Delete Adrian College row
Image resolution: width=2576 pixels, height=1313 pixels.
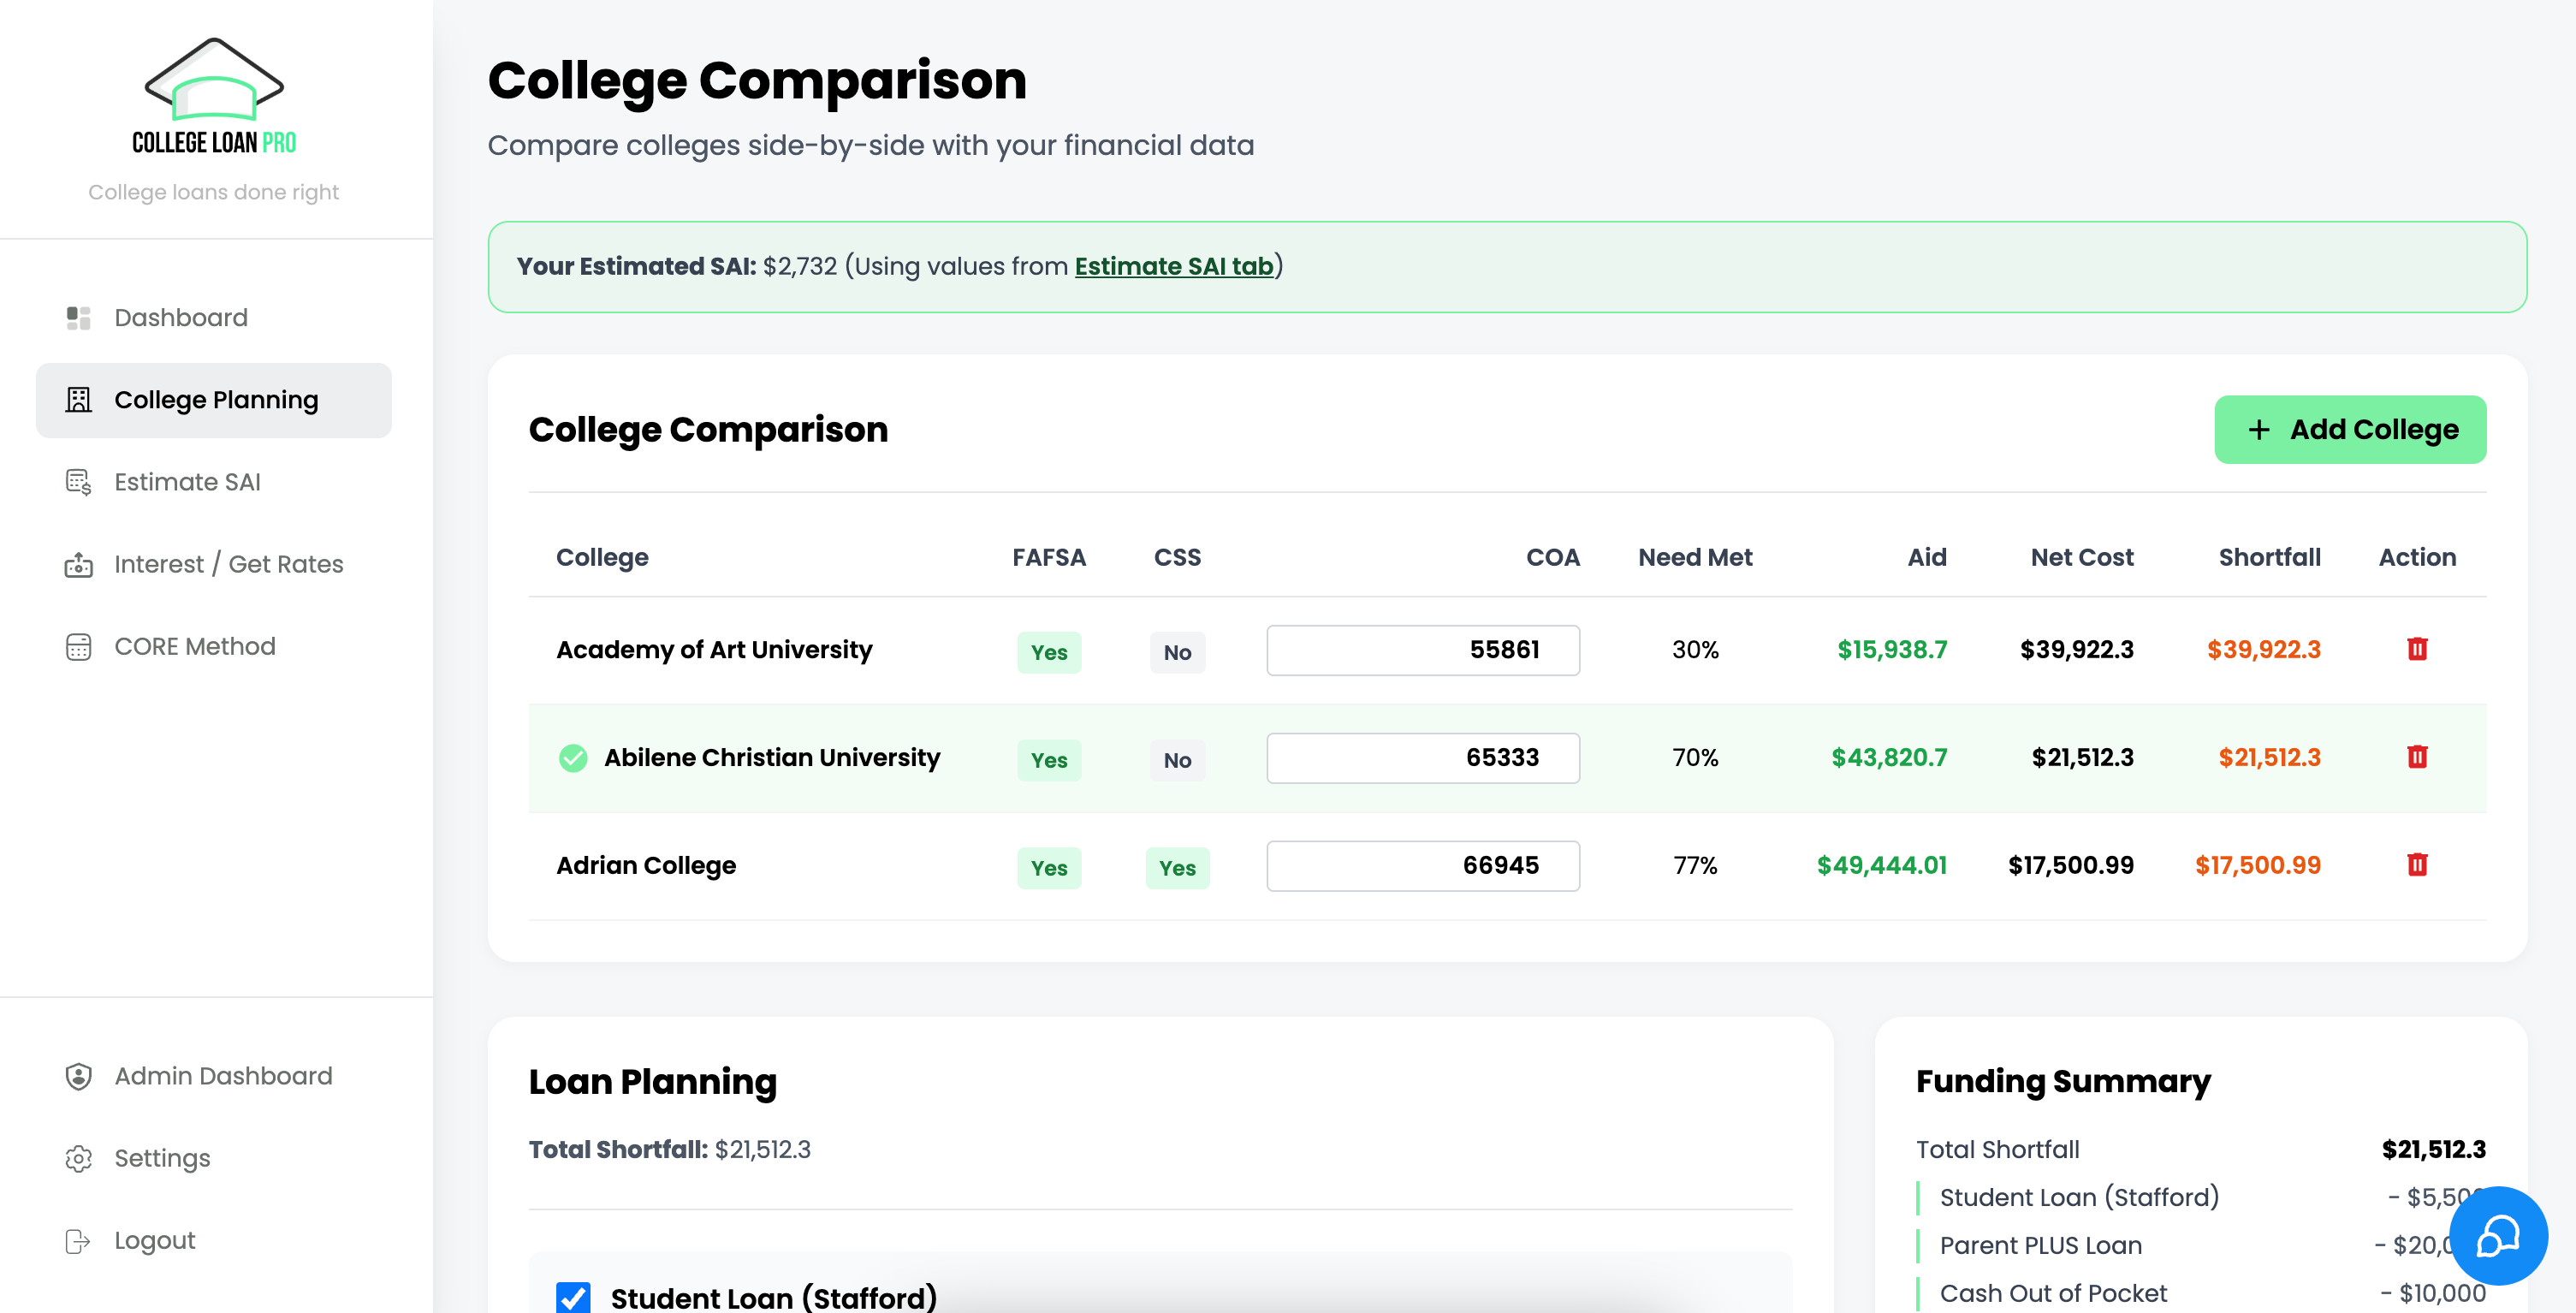point(2417,865)
